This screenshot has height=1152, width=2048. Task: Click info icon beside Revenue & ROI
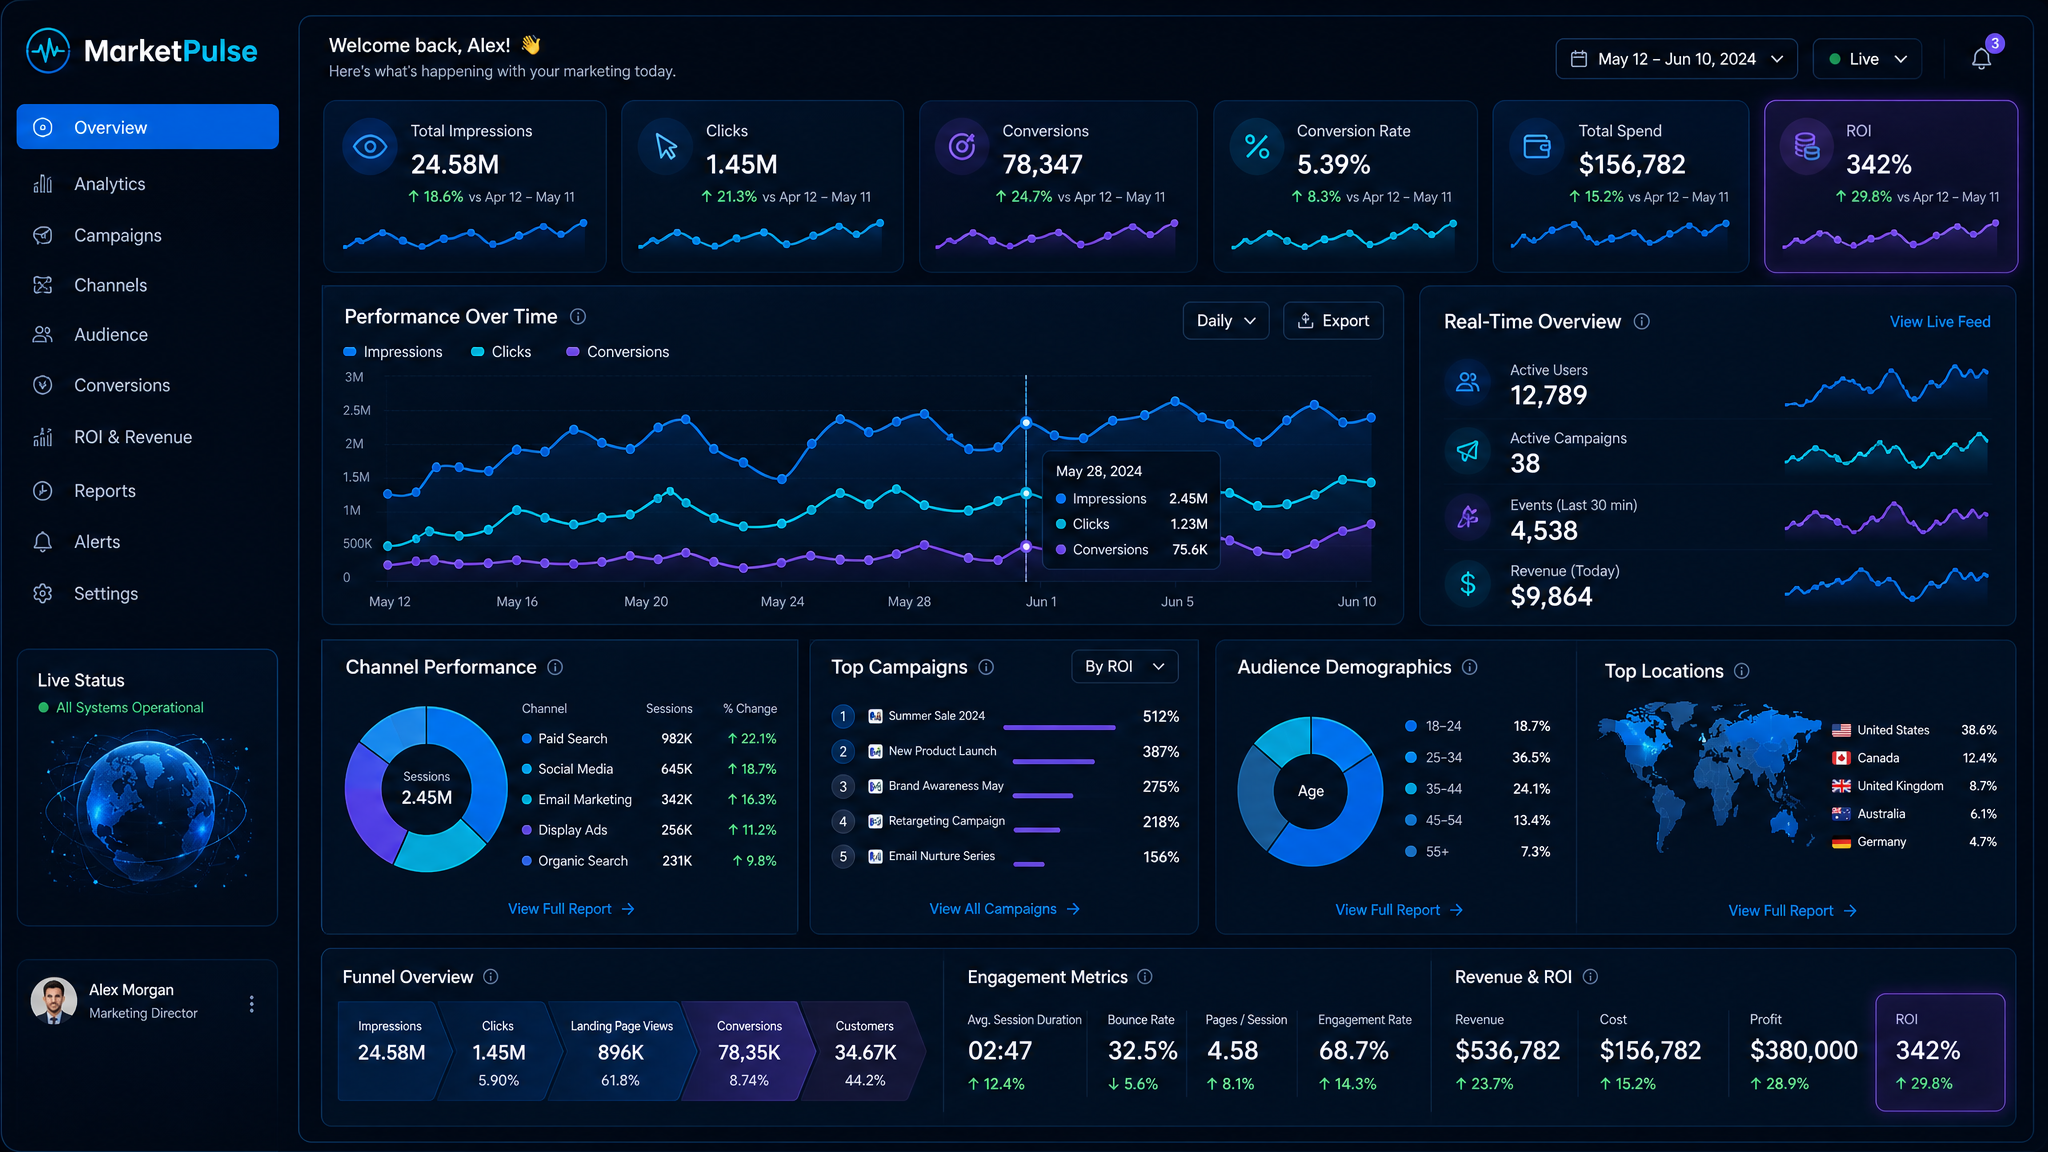[x=1591, y=977]
